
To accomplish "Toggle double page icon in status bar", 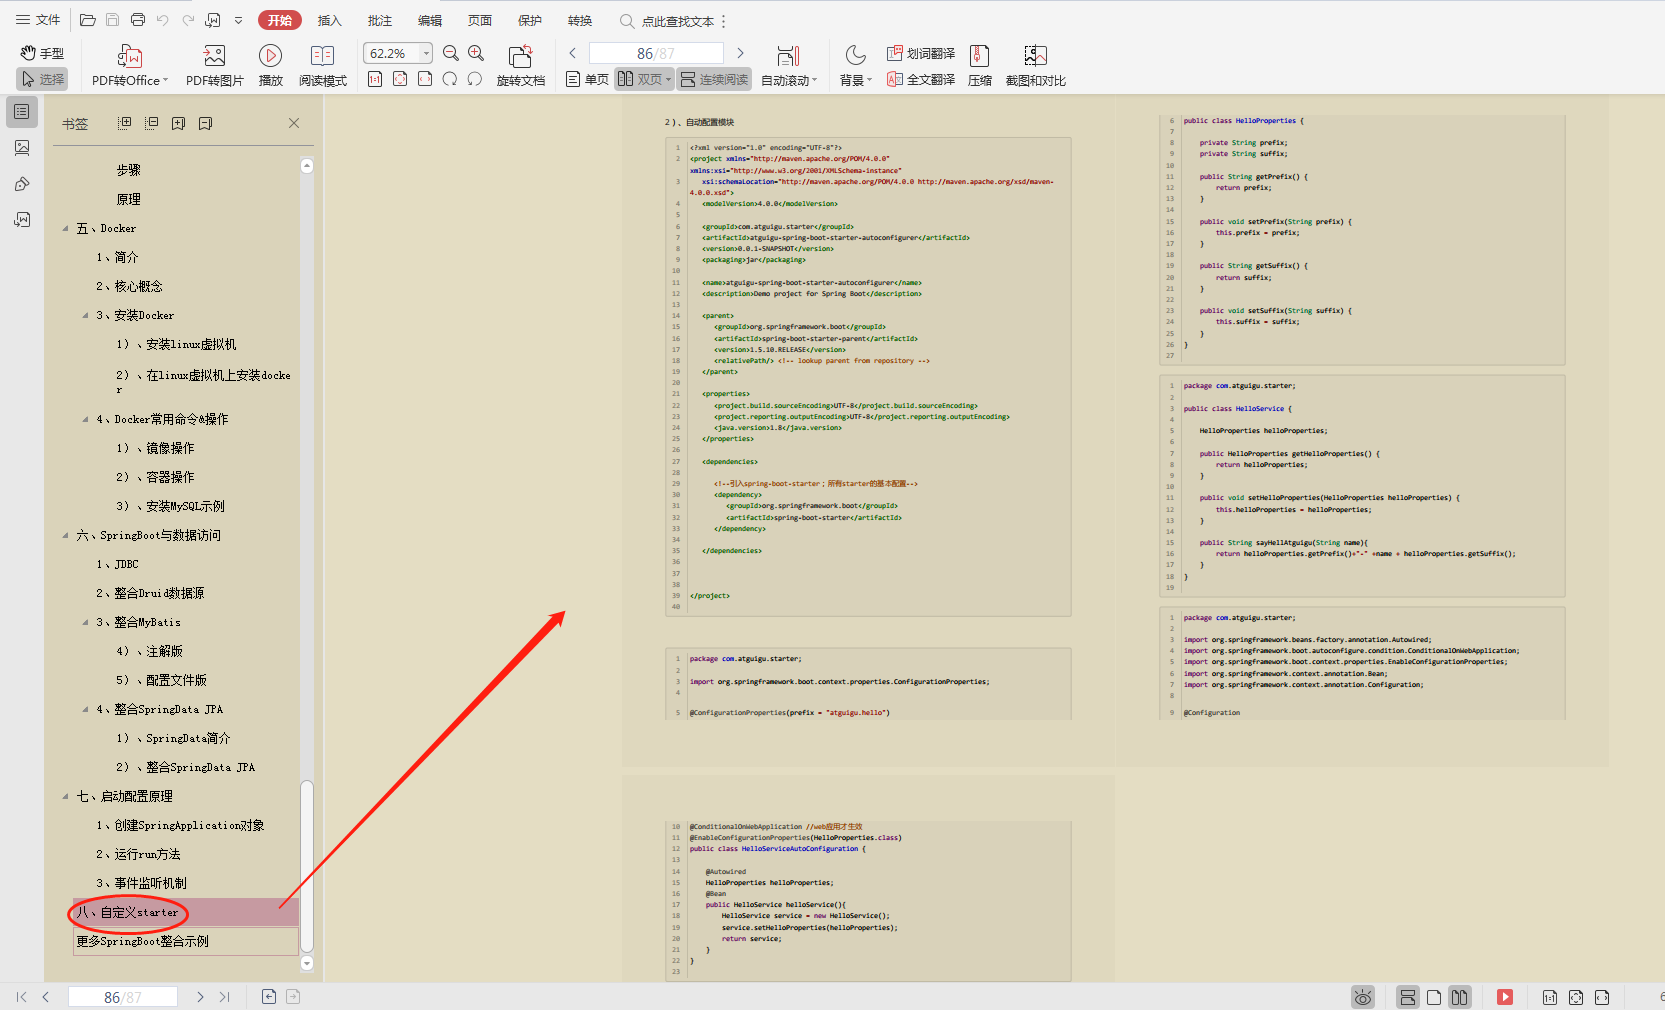I will click(1460, 997).
